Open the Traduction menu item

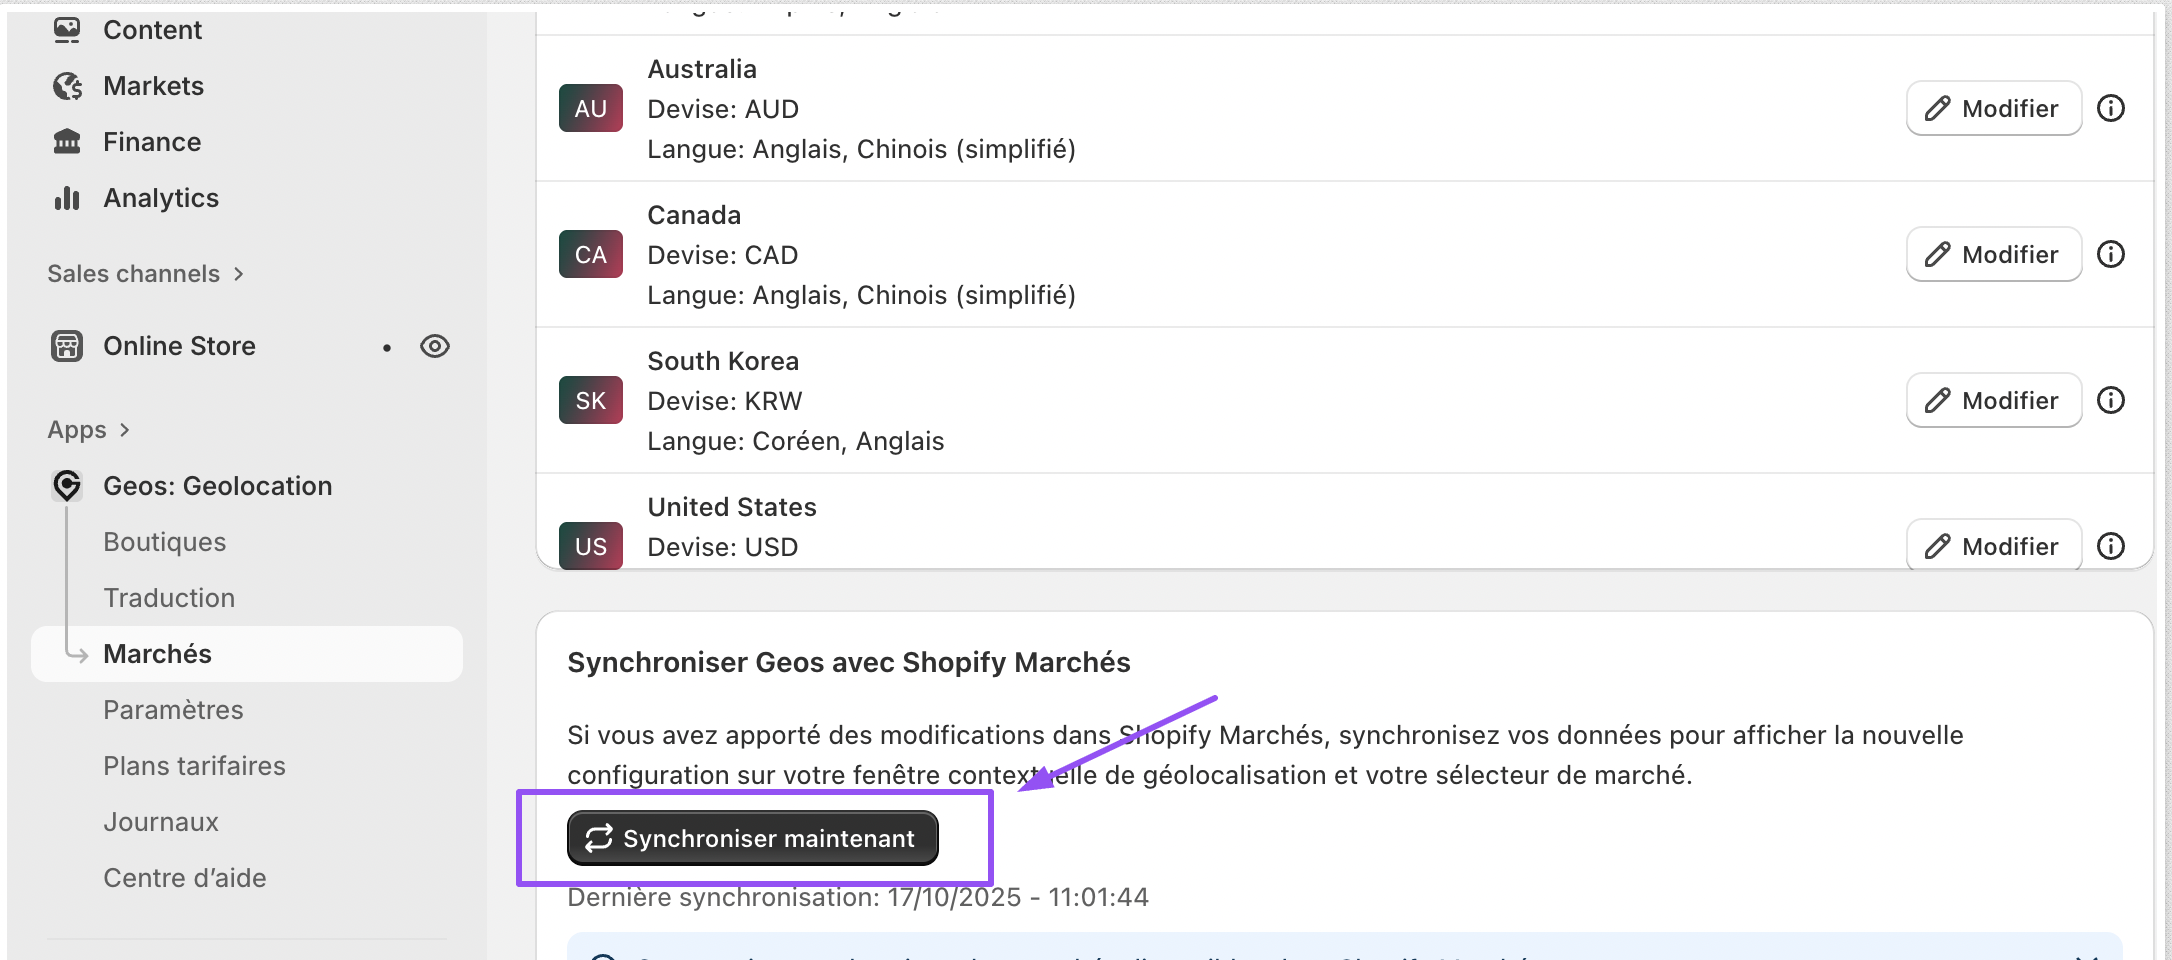coord(169,598)
